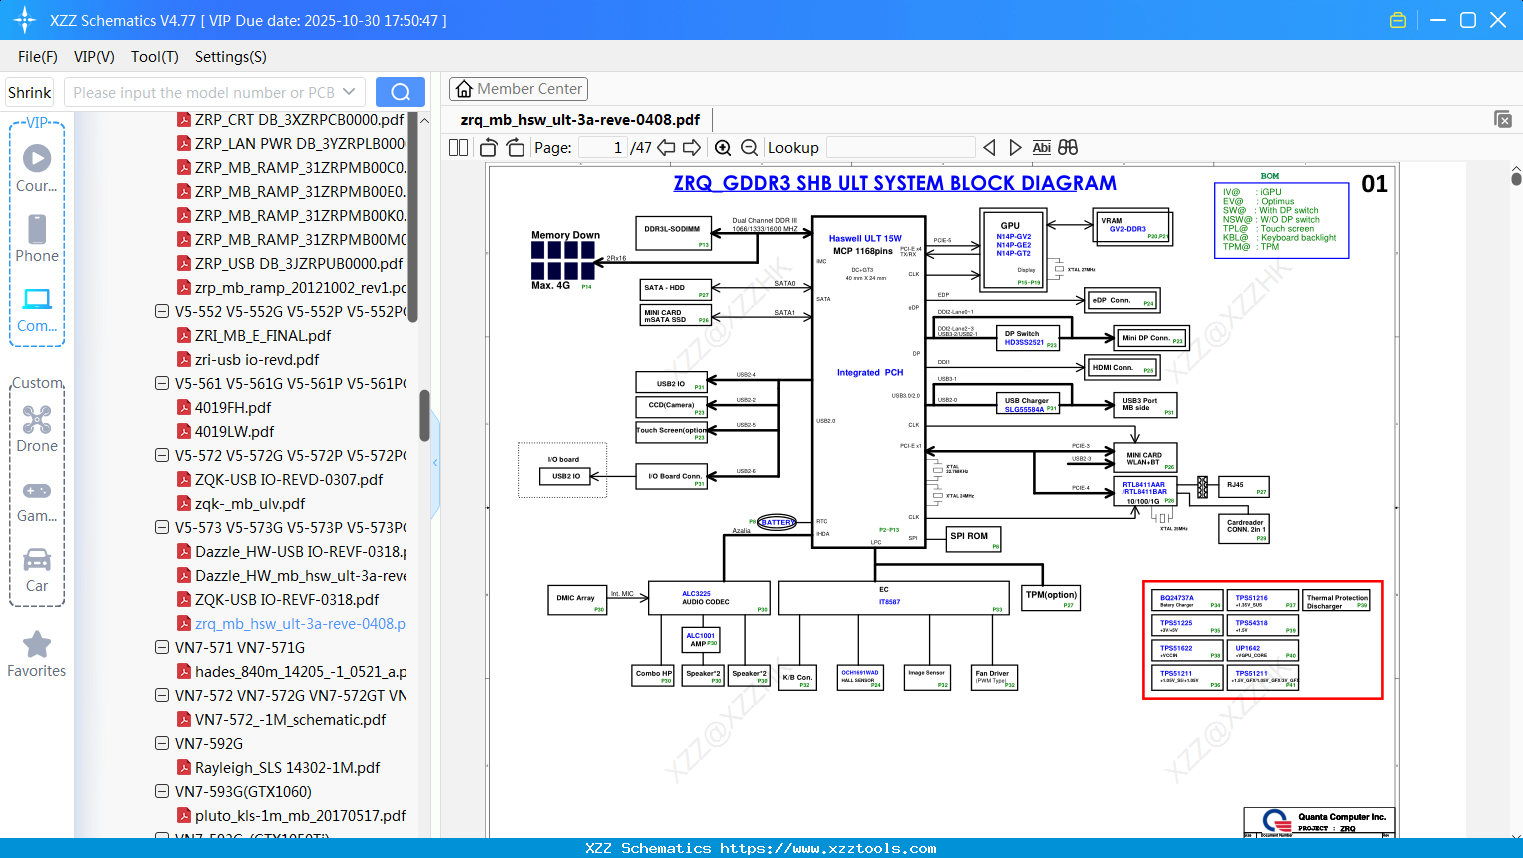
Task: Click the PDF icon beside 4019FH.pdf
Action: click(x=184, y=408)
